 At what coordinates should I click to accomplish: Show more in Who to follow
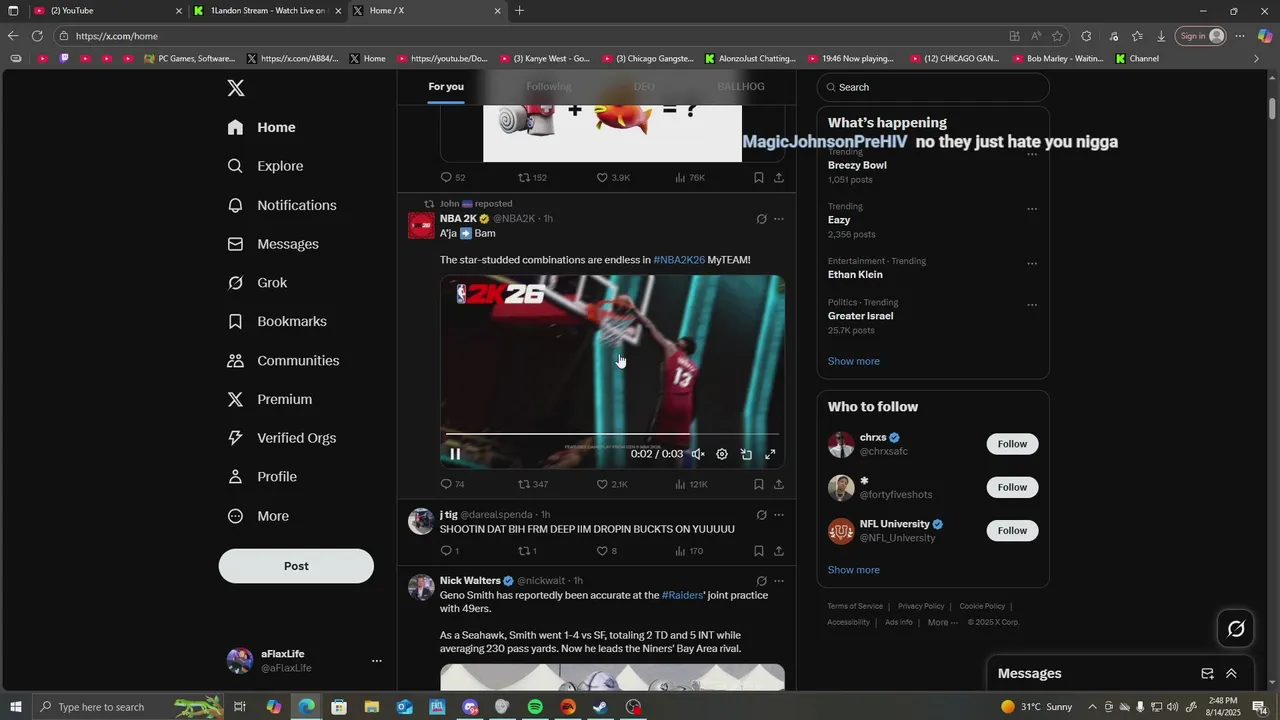pyautogui.click(x=854, y=570)
